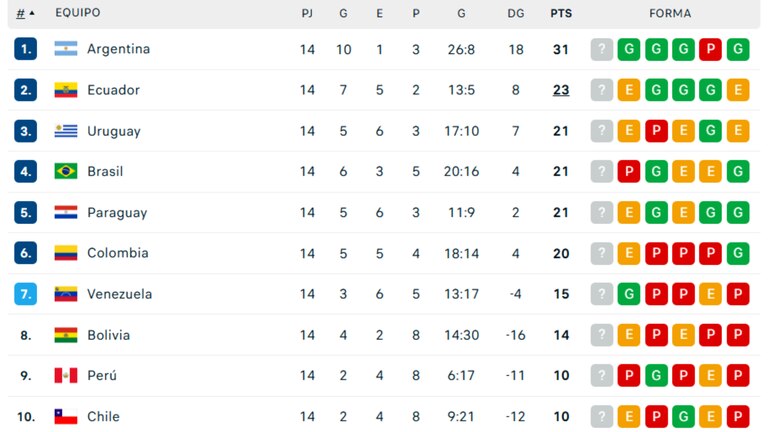Open the Colombia team link
The image size is (768, 432).
pos(117,253)
